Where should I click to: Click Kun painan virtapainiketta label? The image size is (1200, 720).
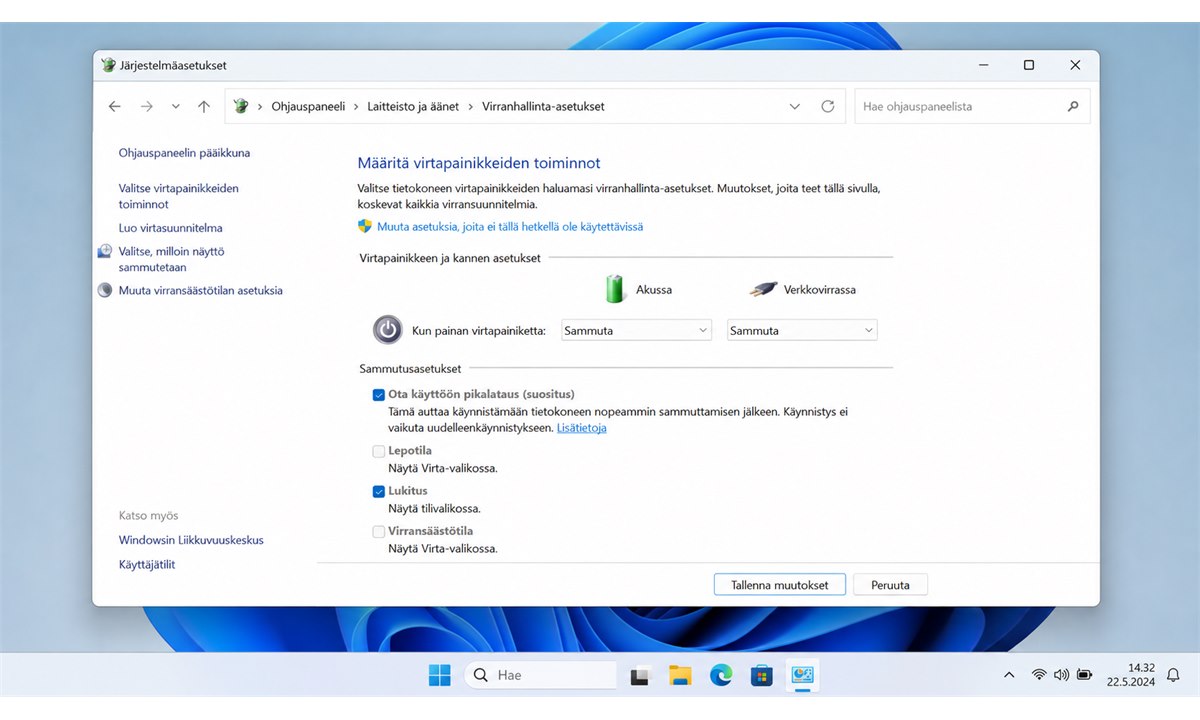point(479,330)
